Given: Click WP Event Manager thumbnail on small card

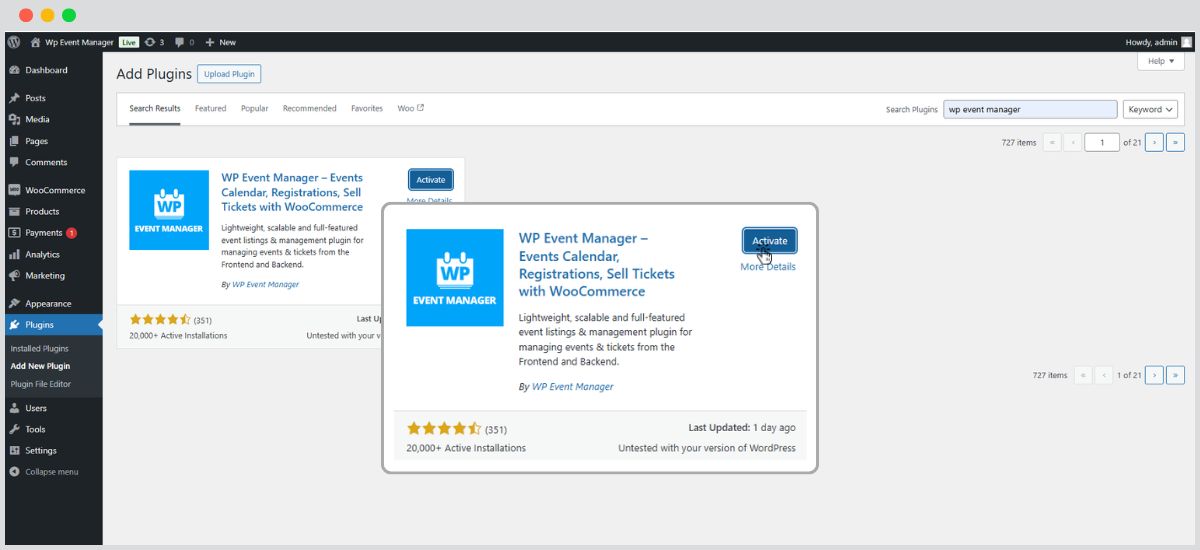Looking at the screenshot, I should pos(169,210).
